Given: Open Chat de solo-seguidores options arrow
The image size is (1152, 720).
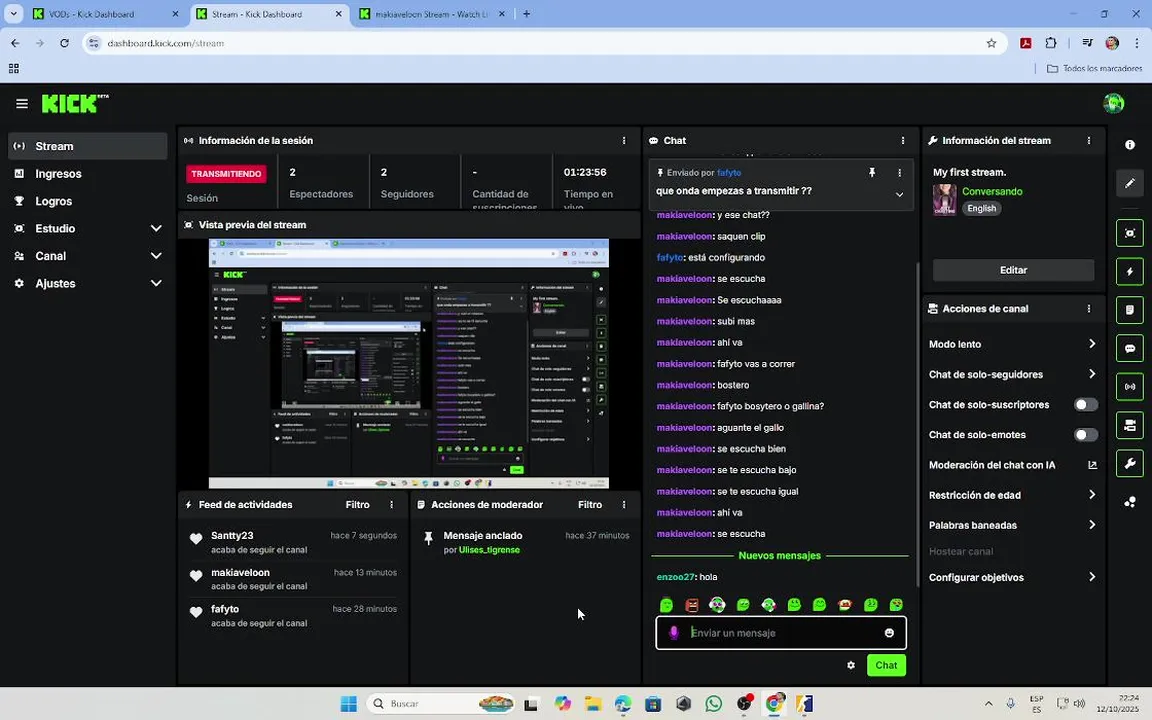Looking at the screenshot, I should pos(1092,374).
